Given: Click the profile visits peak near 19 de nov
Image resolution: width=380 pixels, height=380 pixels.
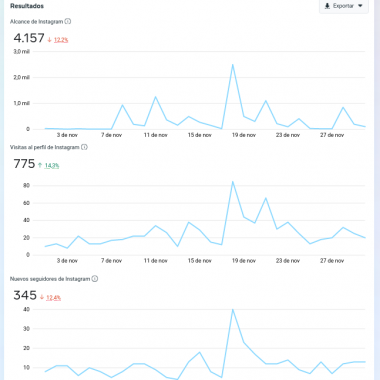Looking at the screenshot, I should pyautogui.click(x=233, y=182).
